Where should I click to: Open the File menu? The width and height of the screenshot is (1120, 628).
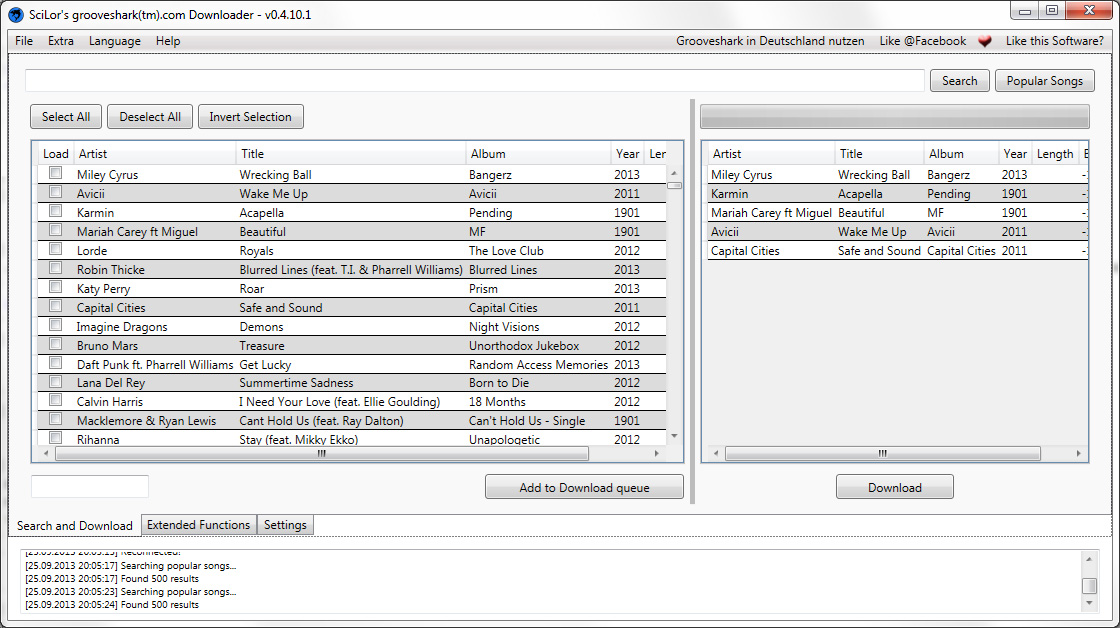[24, 41]
